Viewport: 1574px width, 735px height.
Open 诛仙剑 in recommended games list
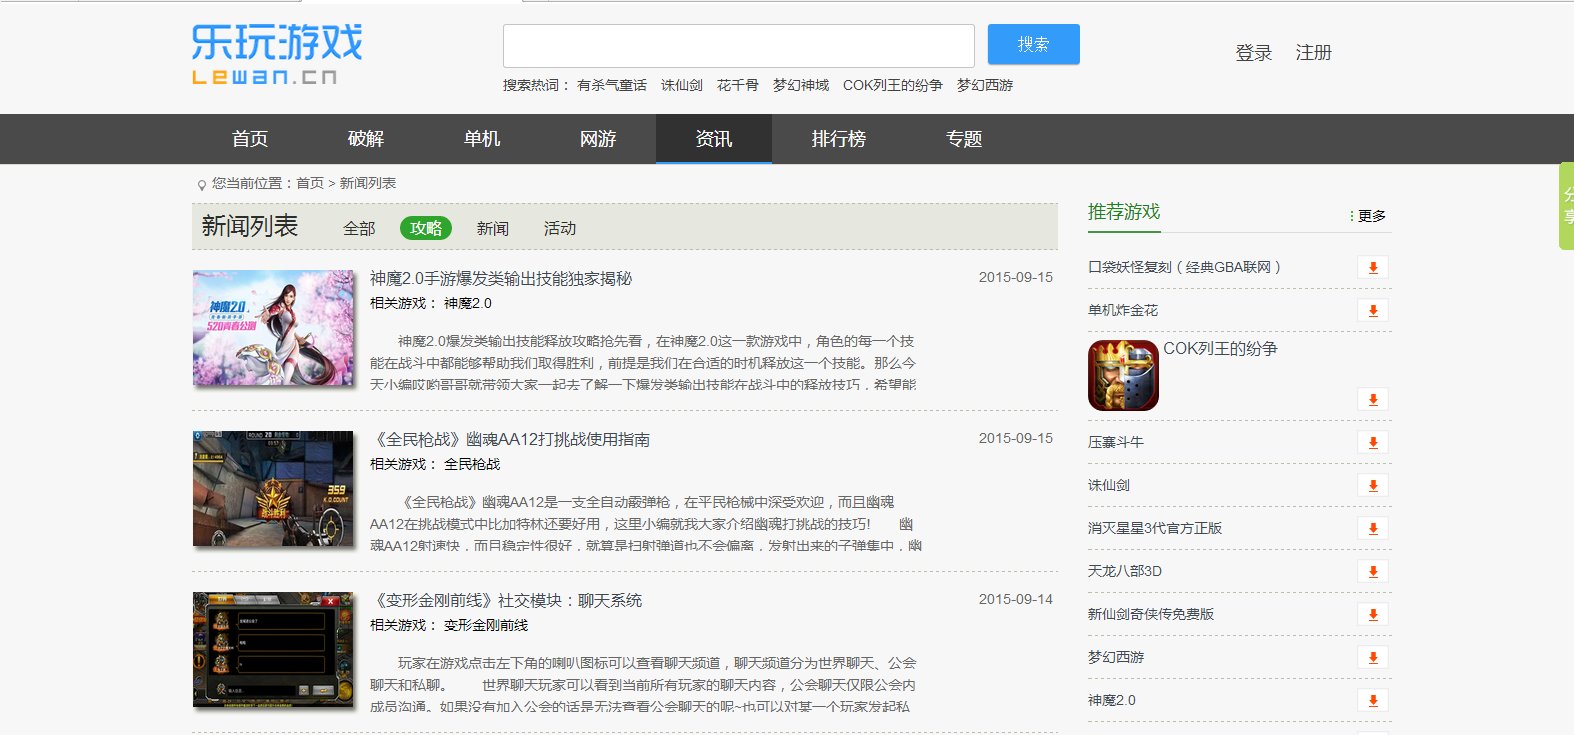point(1109,485)
